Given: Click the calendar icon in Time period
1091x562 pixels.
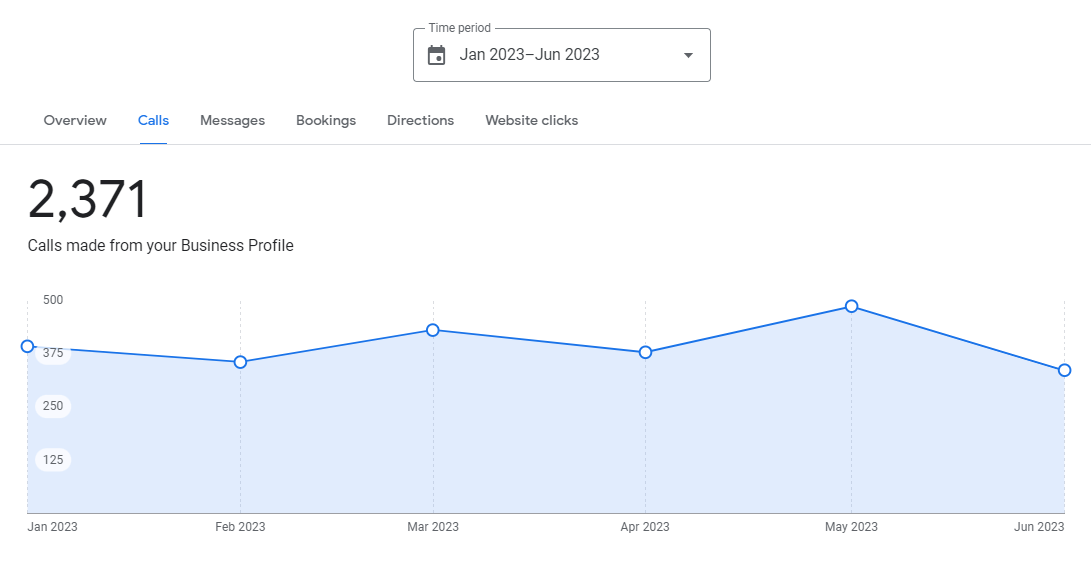Looking at the screenshot, I should tap(437, 55).
